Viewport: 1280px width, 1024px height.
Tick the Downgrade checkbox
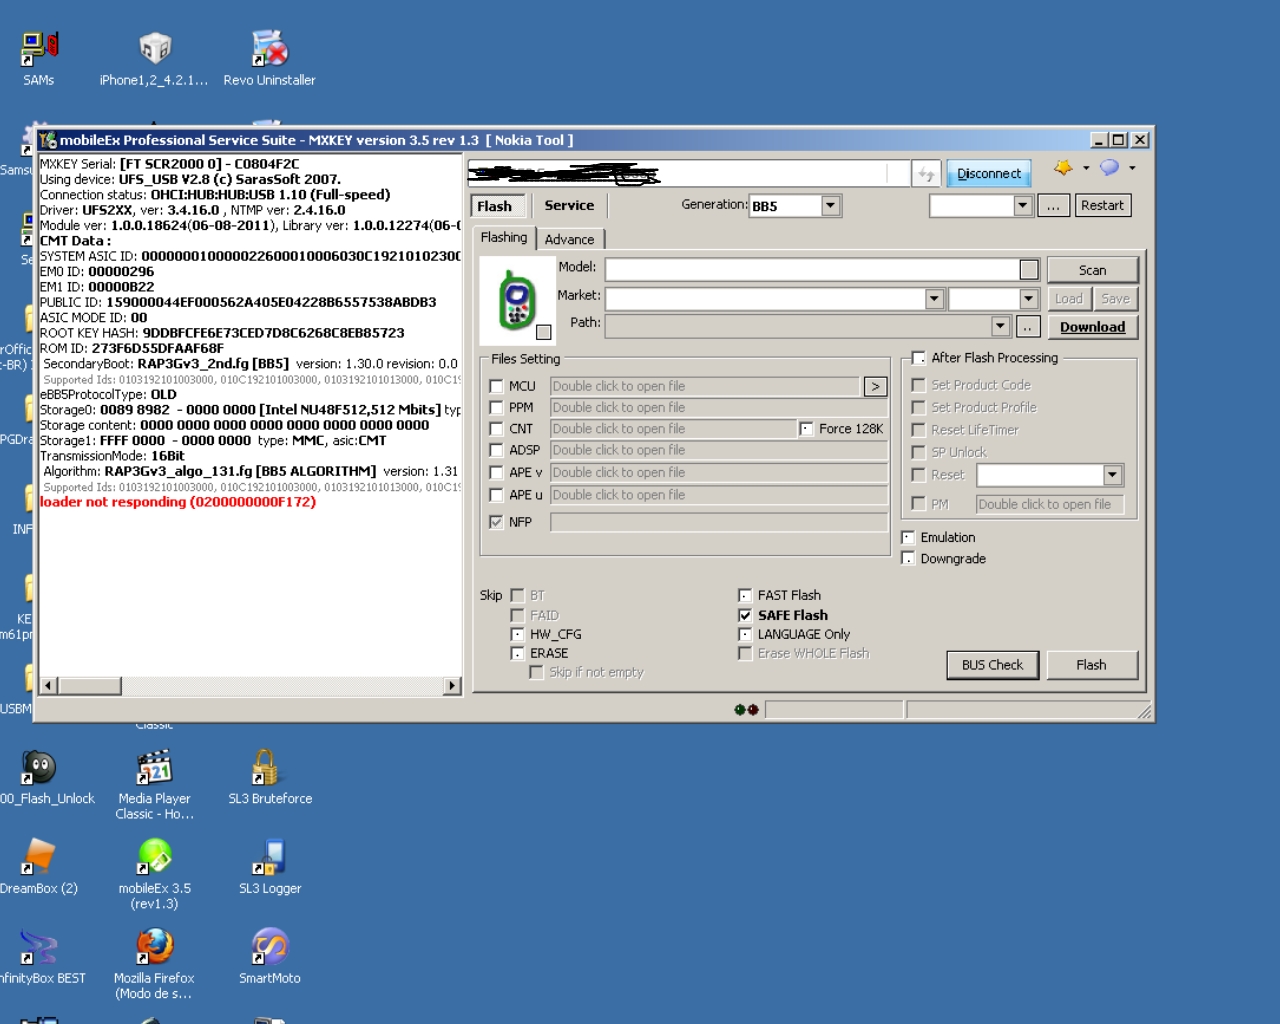(908, 558)
